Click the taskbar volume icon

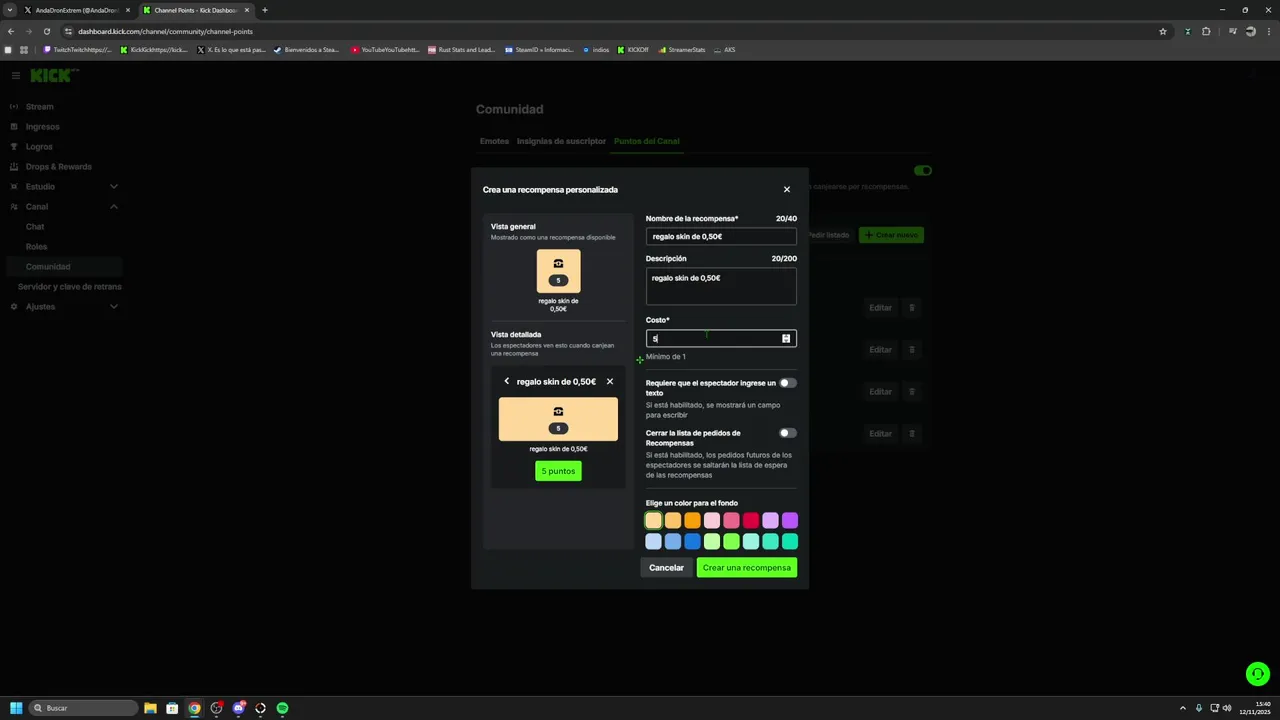(x=1227, y=708)
